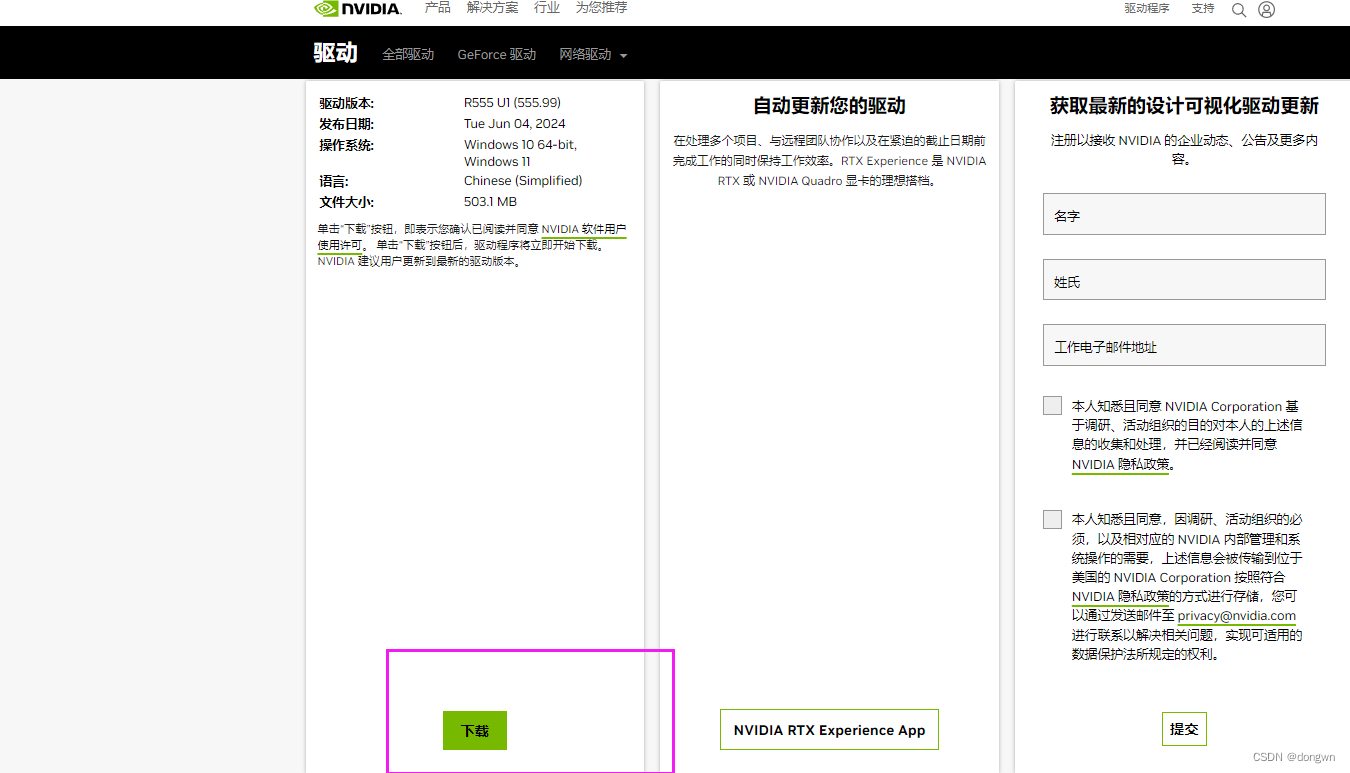
Task: Expand the 网络驱动 dropdown arrow
Action: 623,56
